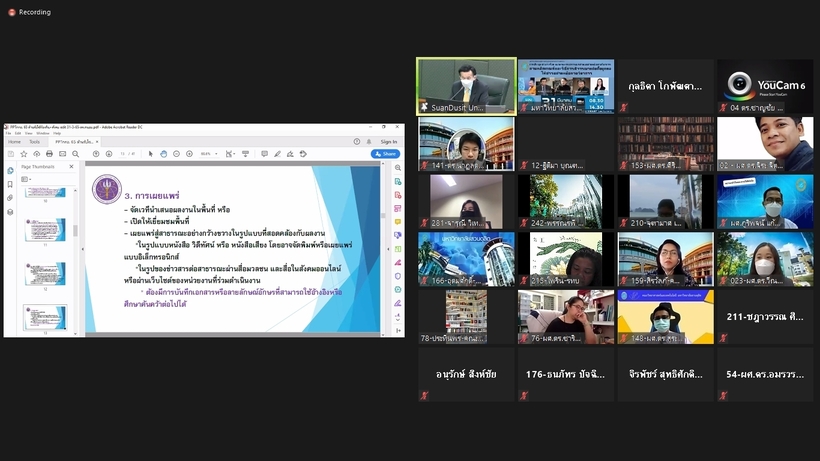Click the Save file icon in Acrobat

pyautogui.click(x=12, y=154)
